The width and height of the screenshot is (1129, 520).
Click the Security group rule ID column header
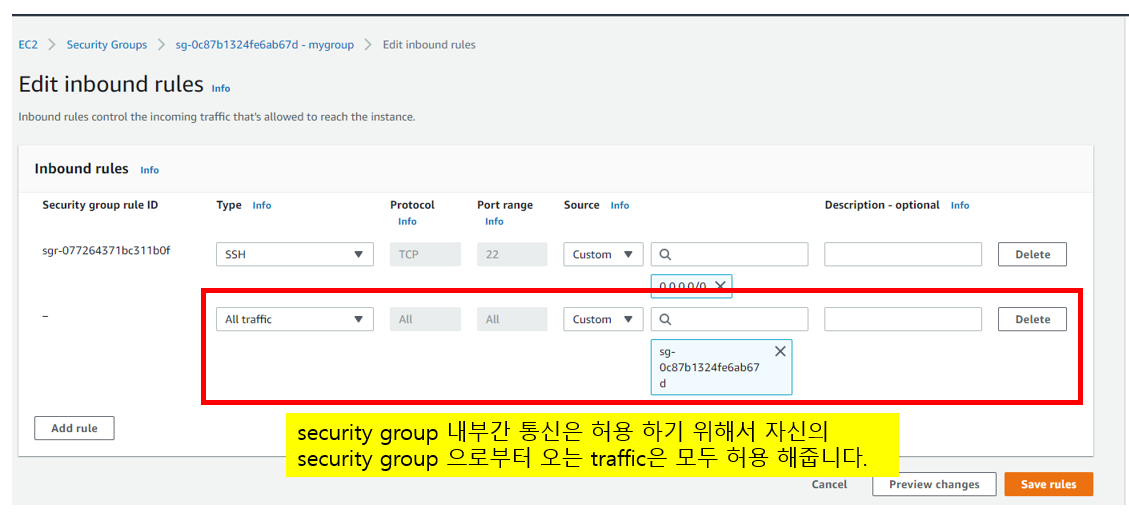[100, 205]
